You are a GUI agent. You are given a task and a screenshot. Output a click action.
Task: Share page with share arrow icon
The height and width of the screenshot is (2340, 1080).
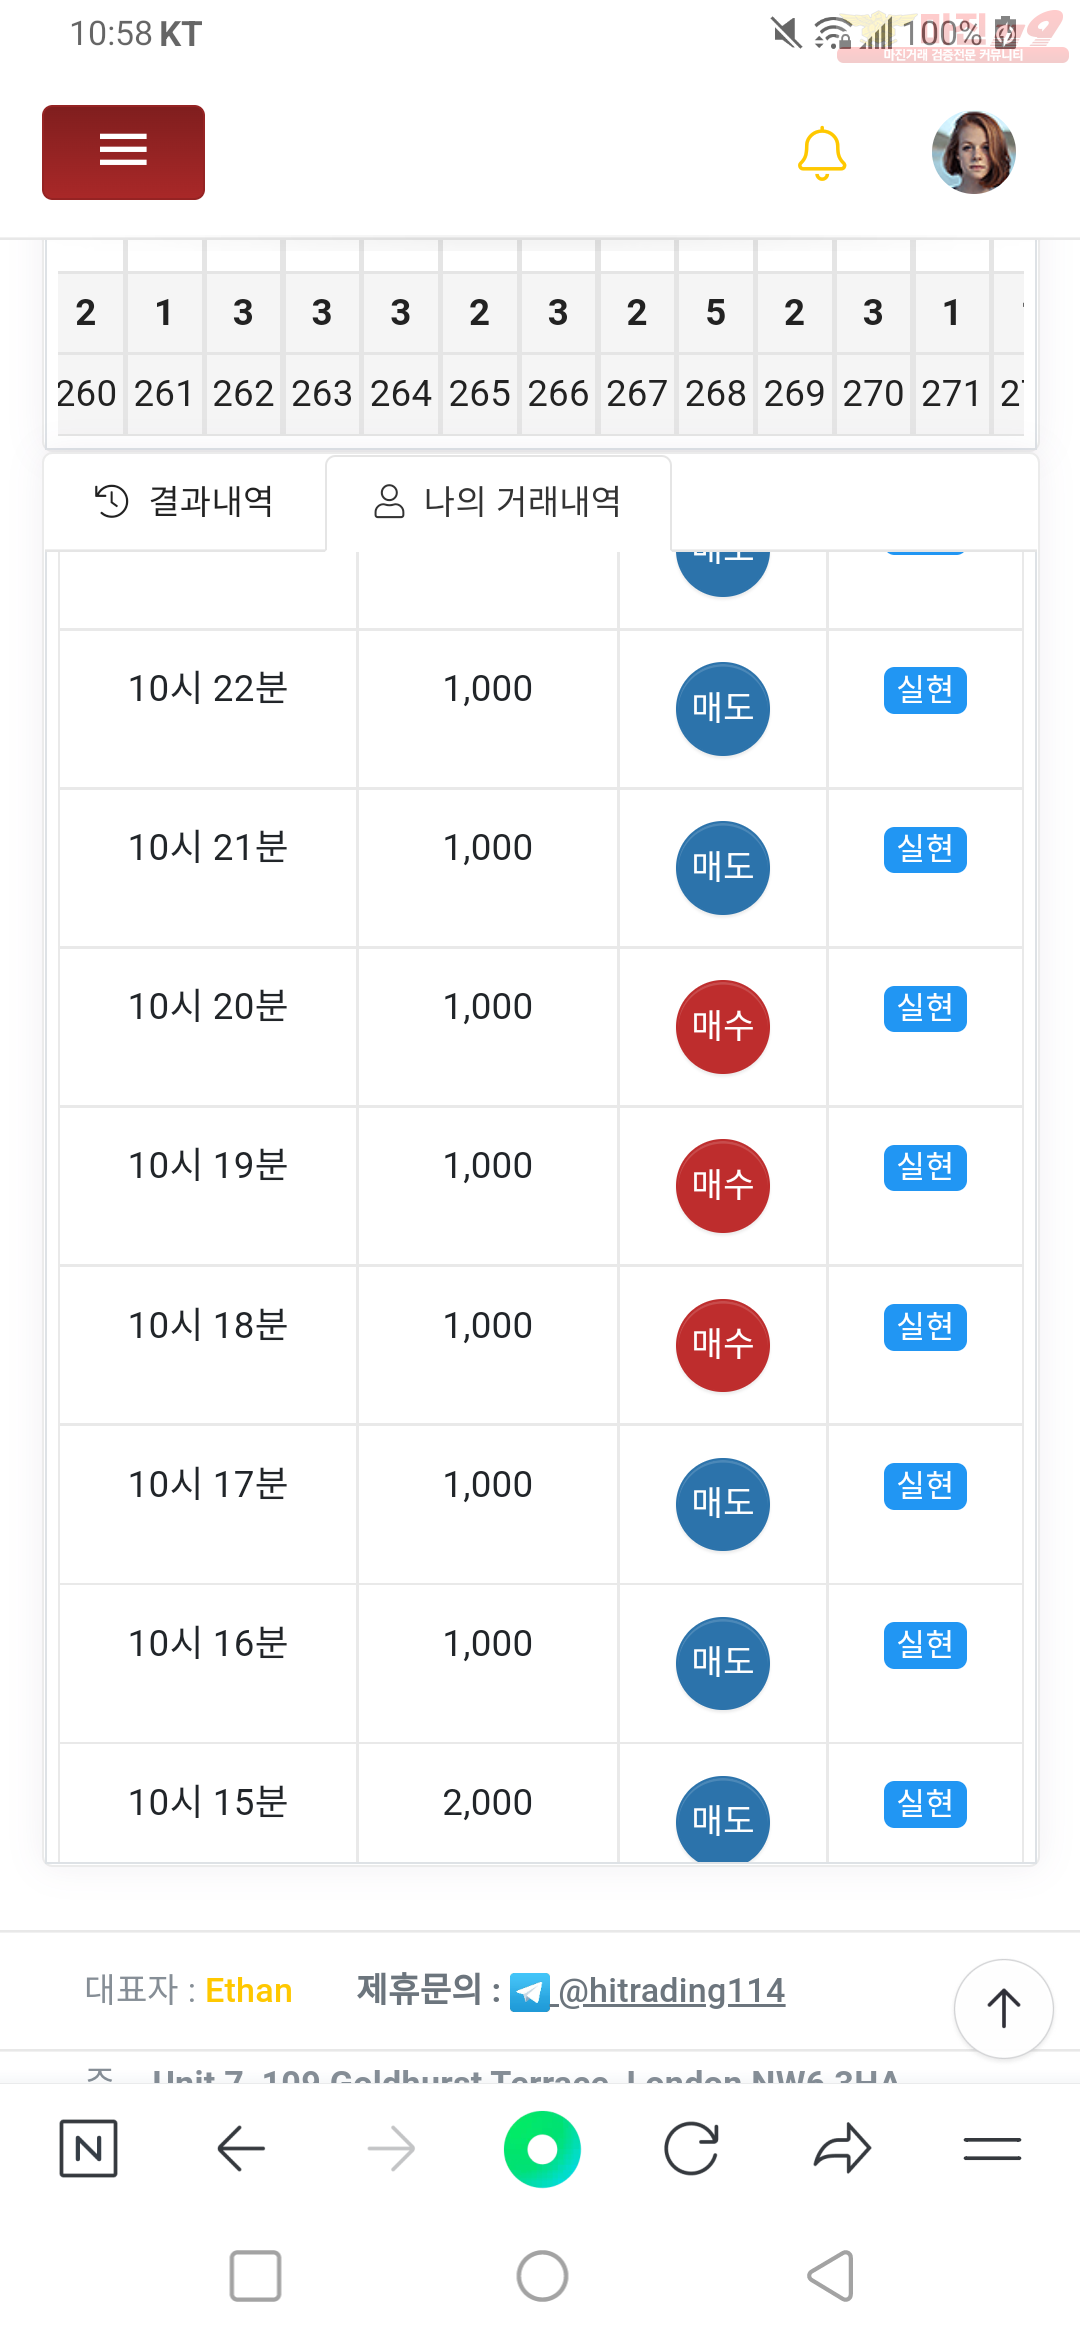coord(842,2148)
